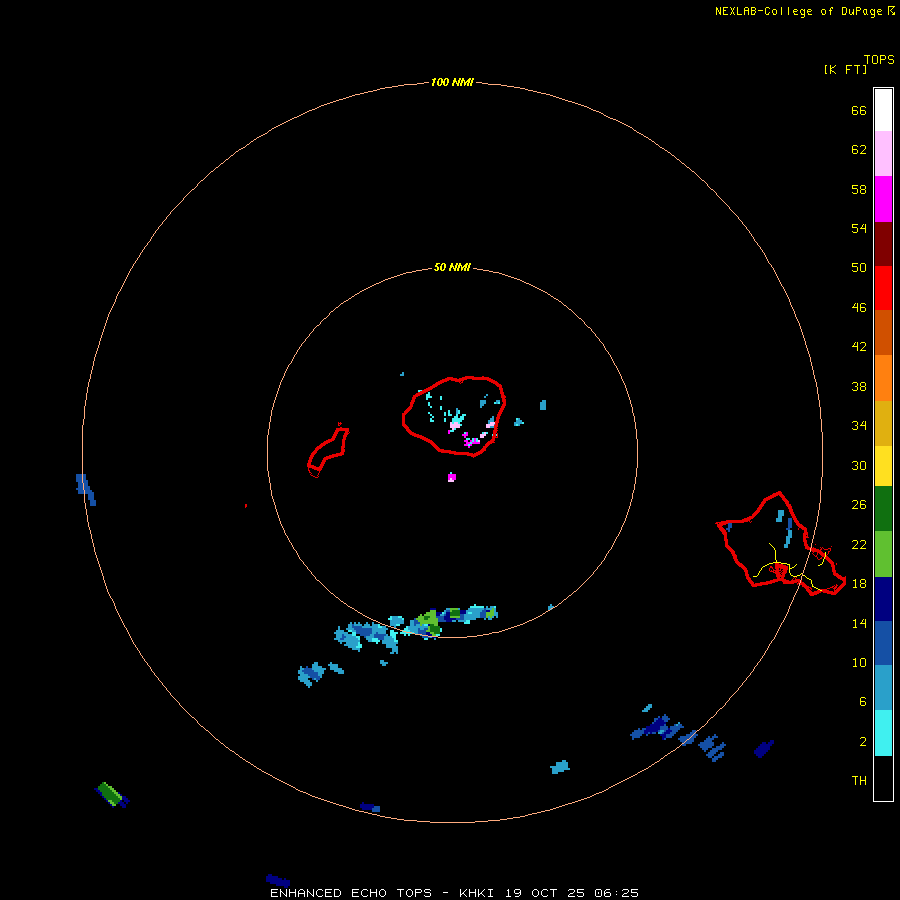Viewport: 900px width, 900px height.
Task: Select the light blue legend swatch
Action: click(x=883, y=688)
